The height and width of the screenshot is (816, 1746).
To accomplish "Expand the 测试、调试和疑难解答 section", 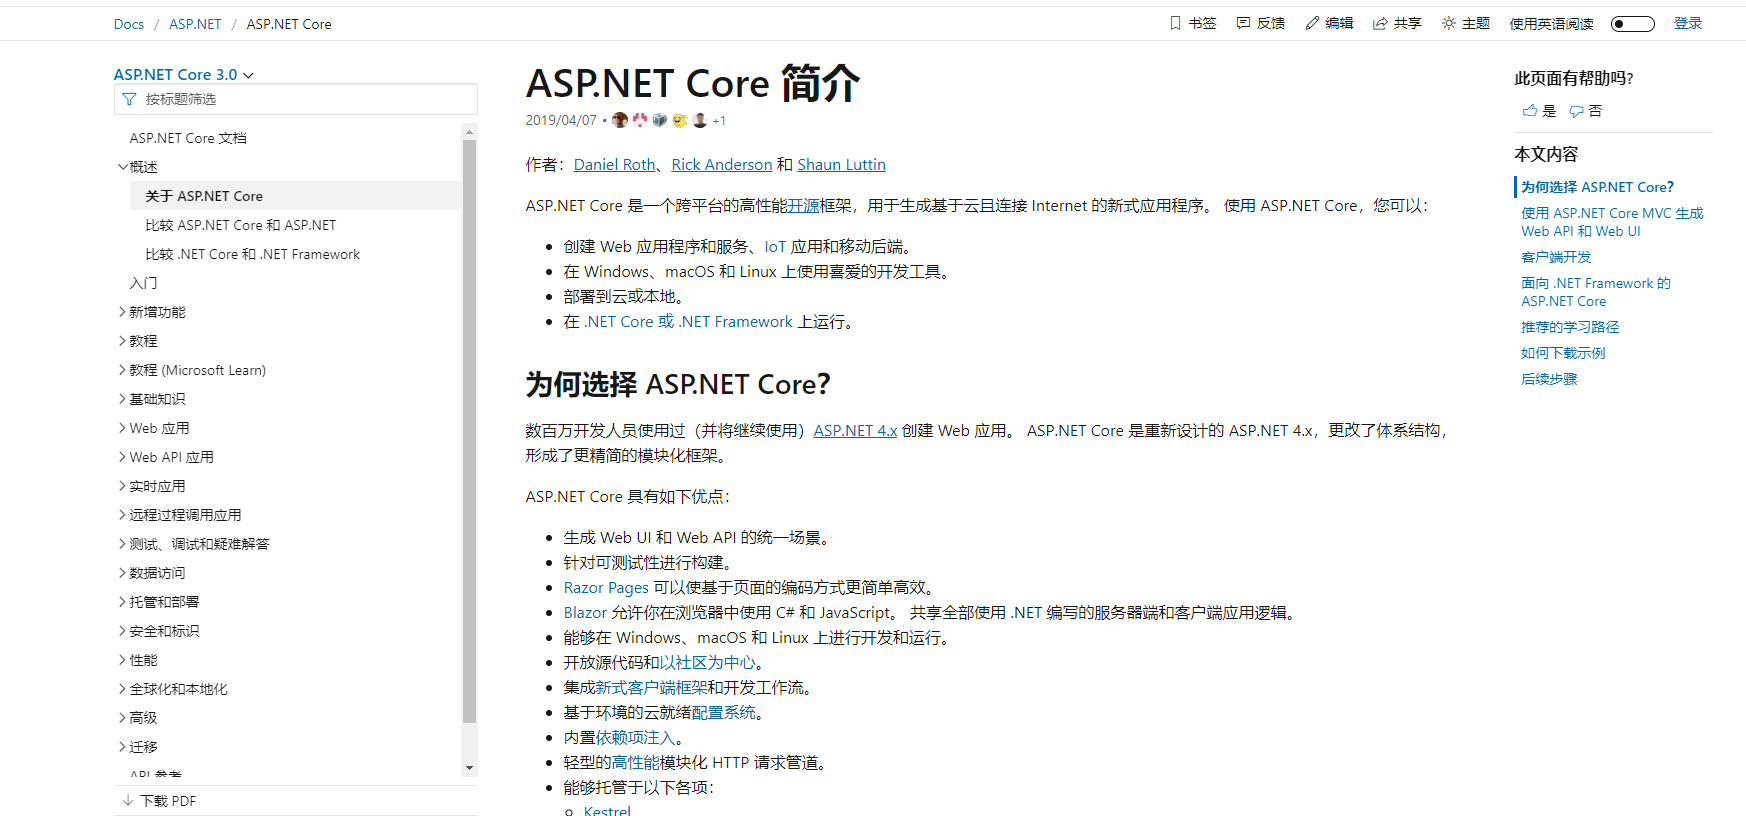I will (x=123, y=544).
